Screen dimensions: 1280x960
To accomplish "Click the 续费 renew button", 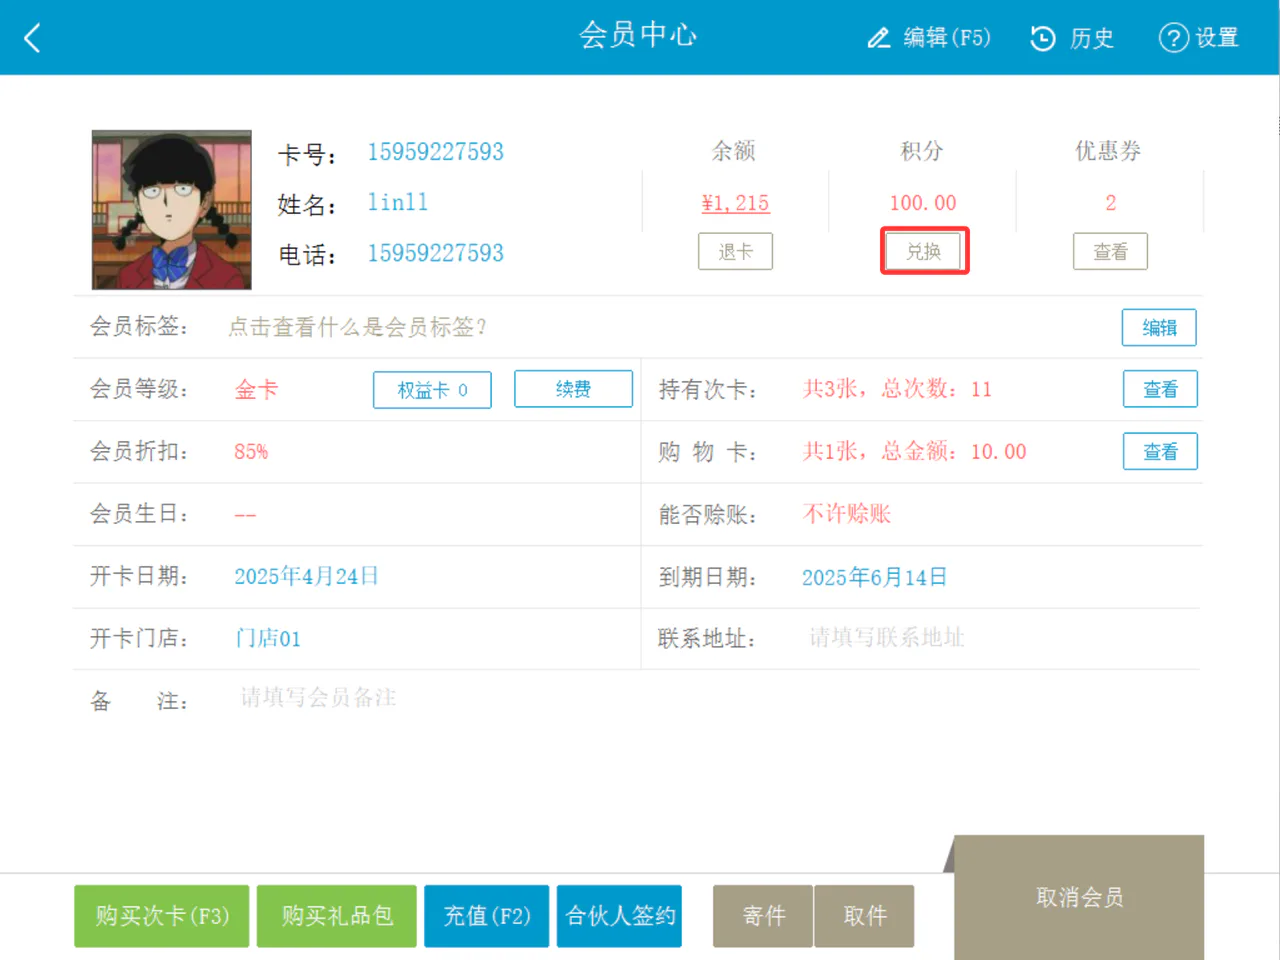I will (x=573, y=389).
